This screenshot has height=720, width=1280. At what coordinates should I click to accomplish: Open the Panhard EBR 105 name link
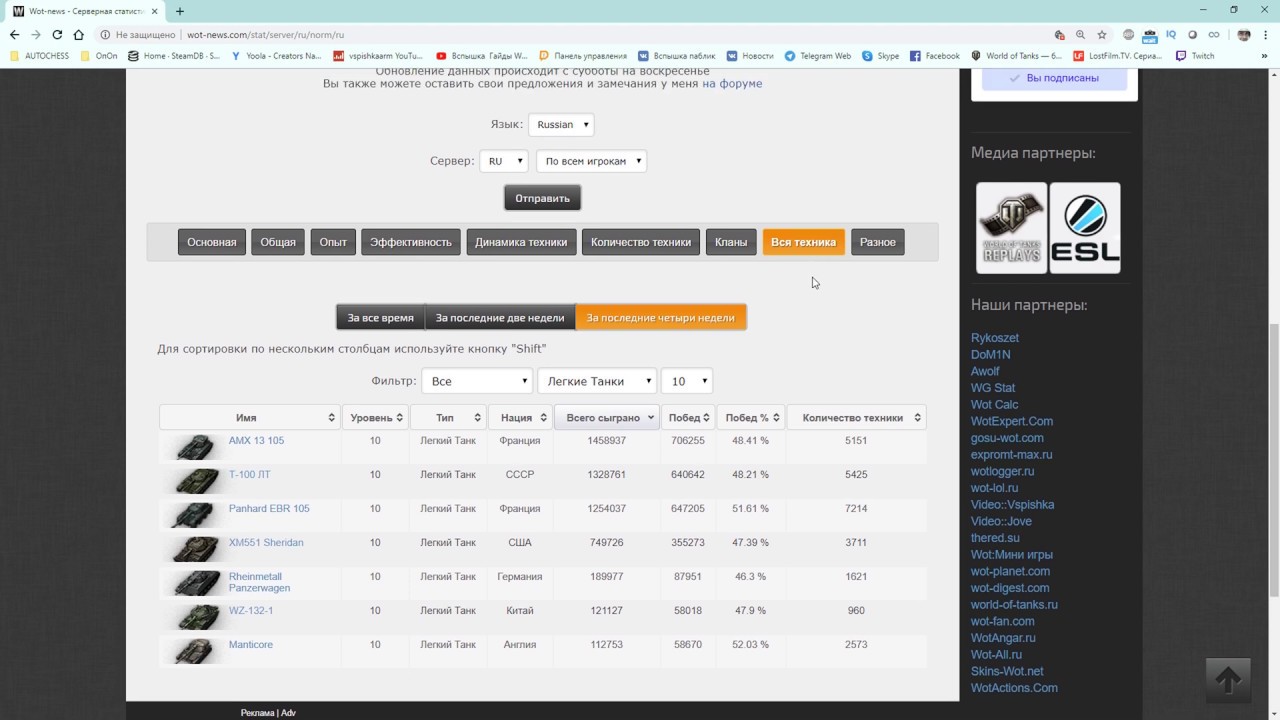[x=269, y=509]
